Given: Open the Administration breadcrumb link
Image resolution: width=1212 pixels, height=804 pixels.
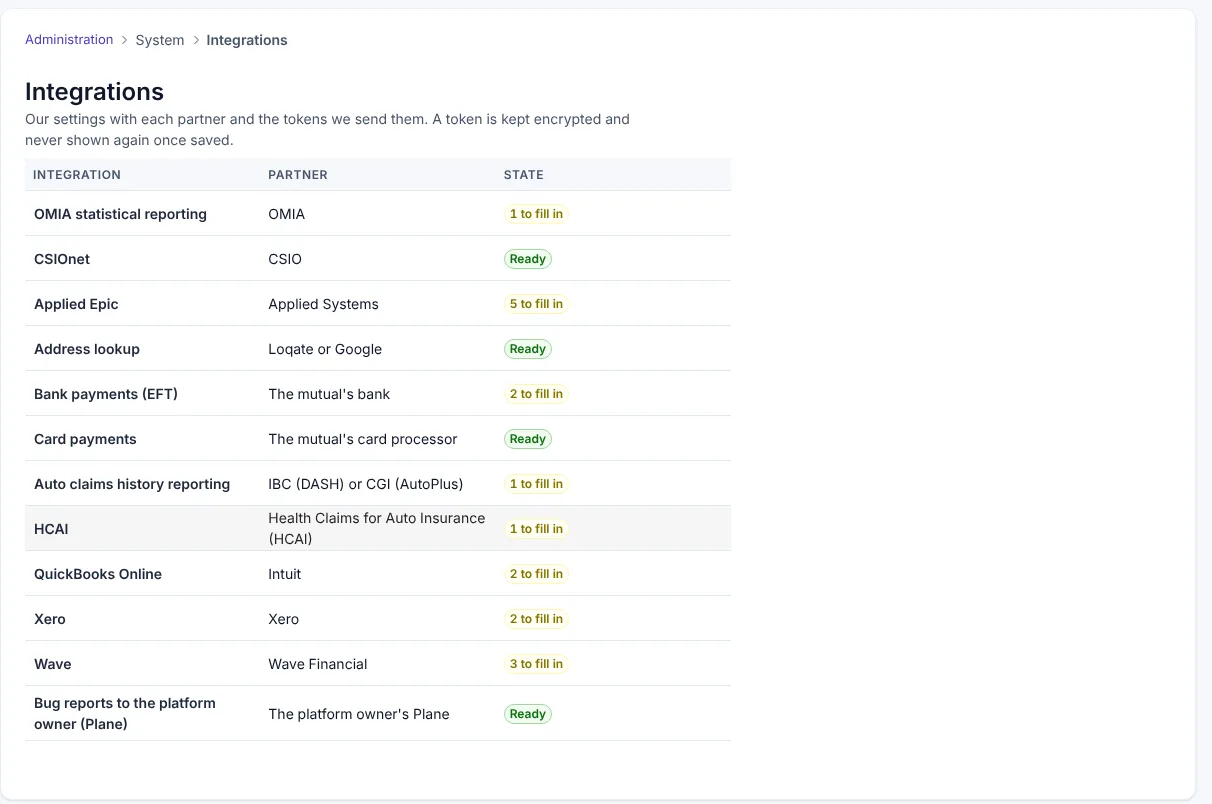Looking at the screenshot, I should click(x=69, y=40).
